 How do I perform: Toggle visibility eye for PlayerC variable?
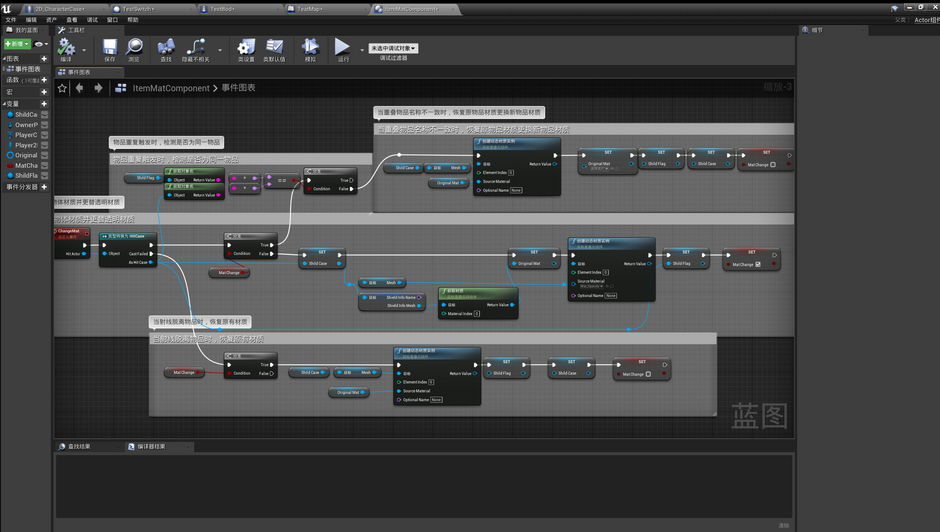coord(44,135)
